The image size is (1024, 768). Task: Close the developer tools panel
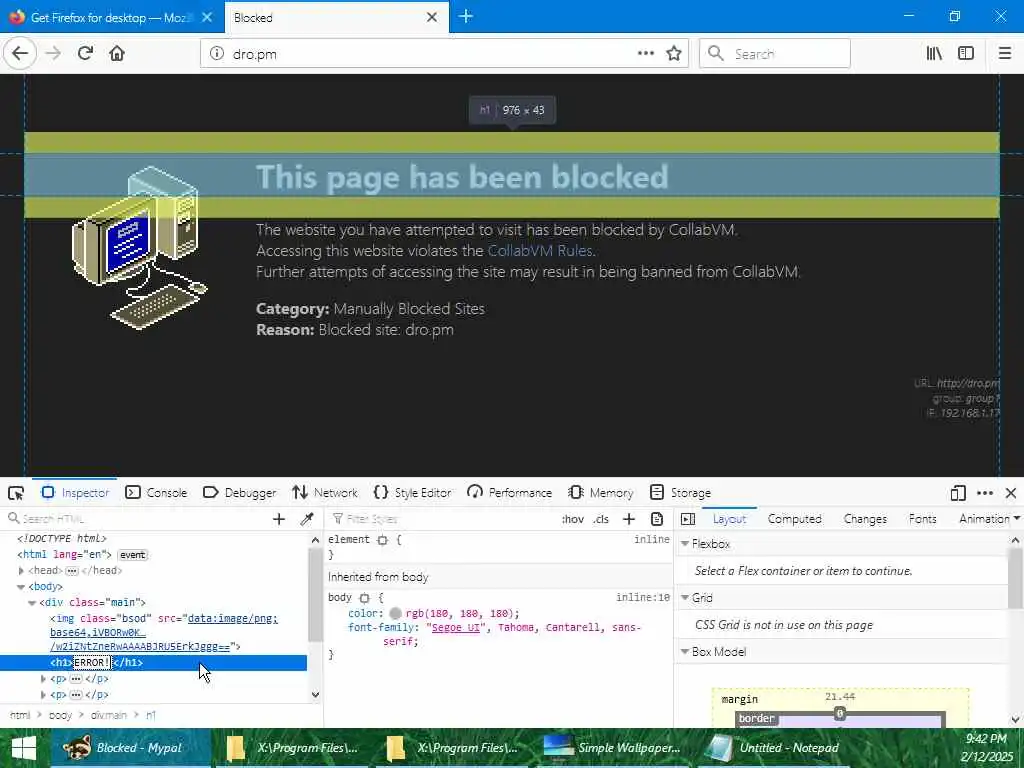click(1011, 493)
